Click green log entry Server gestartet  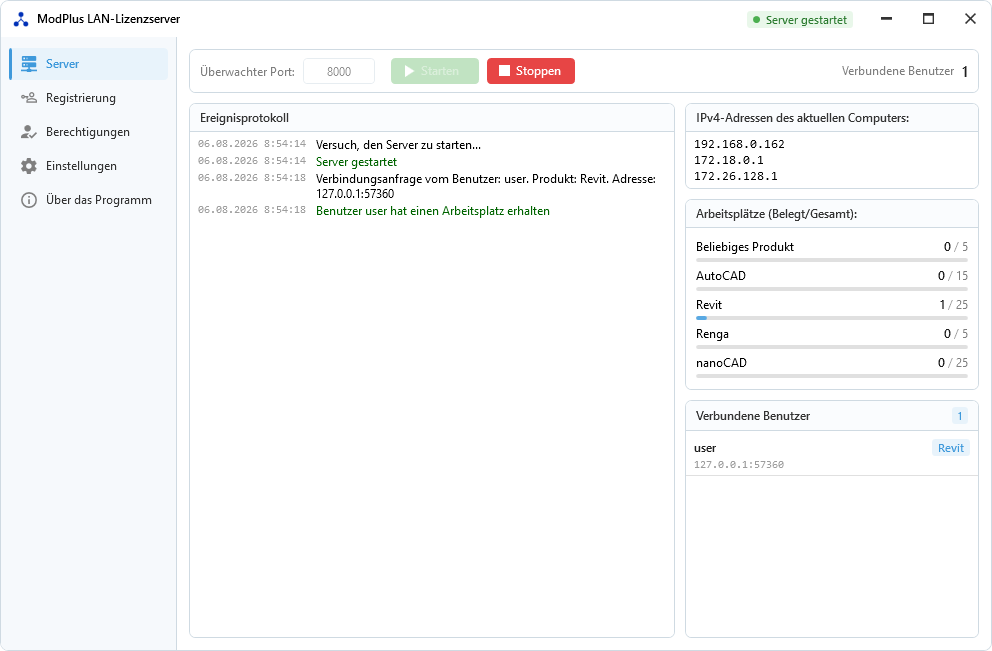pos(356,162)
